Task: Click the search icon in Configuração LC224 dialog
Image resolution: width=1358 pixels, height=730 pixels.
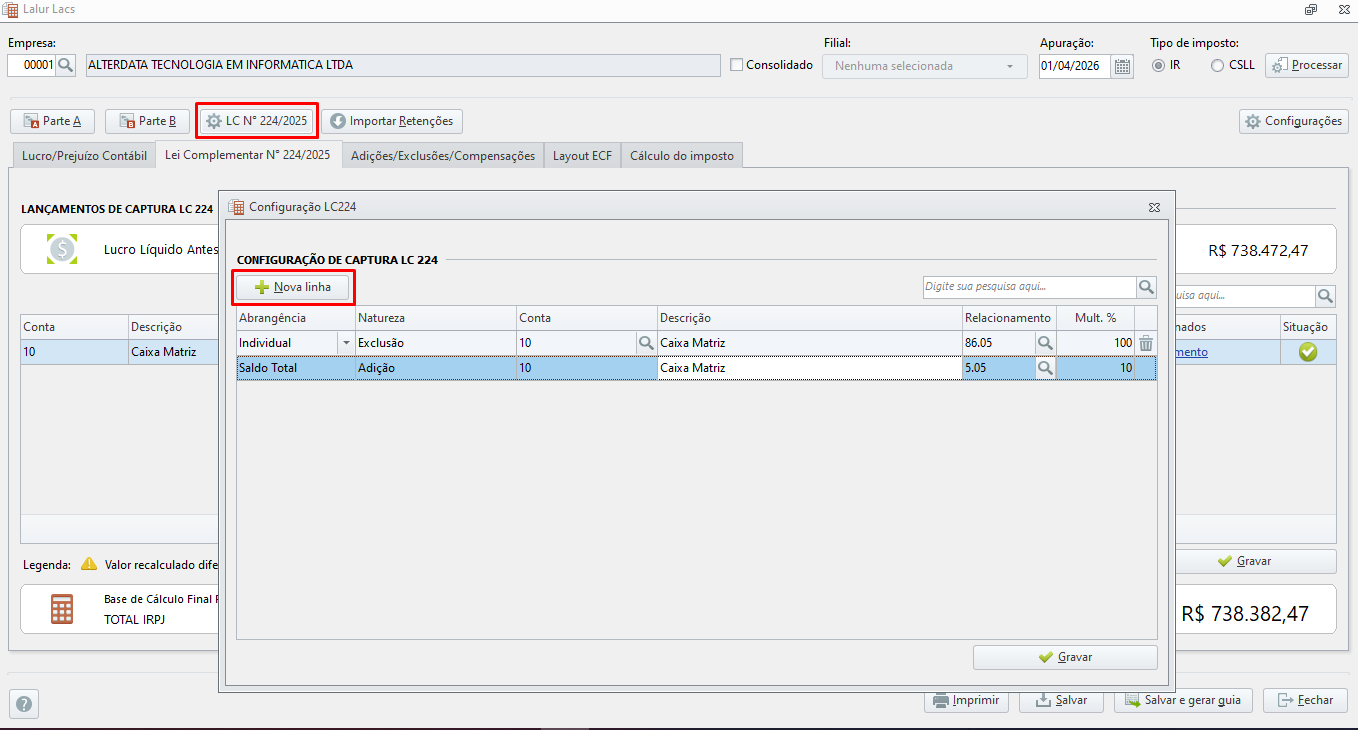Action: pyautogui.click(x=1146, y=287)
